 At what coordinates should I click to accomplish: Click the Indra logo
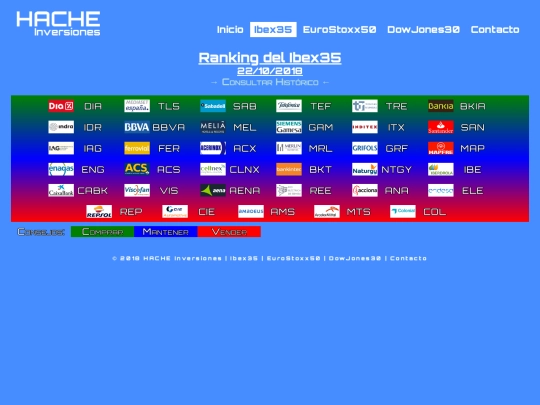(x=61, y=127)
